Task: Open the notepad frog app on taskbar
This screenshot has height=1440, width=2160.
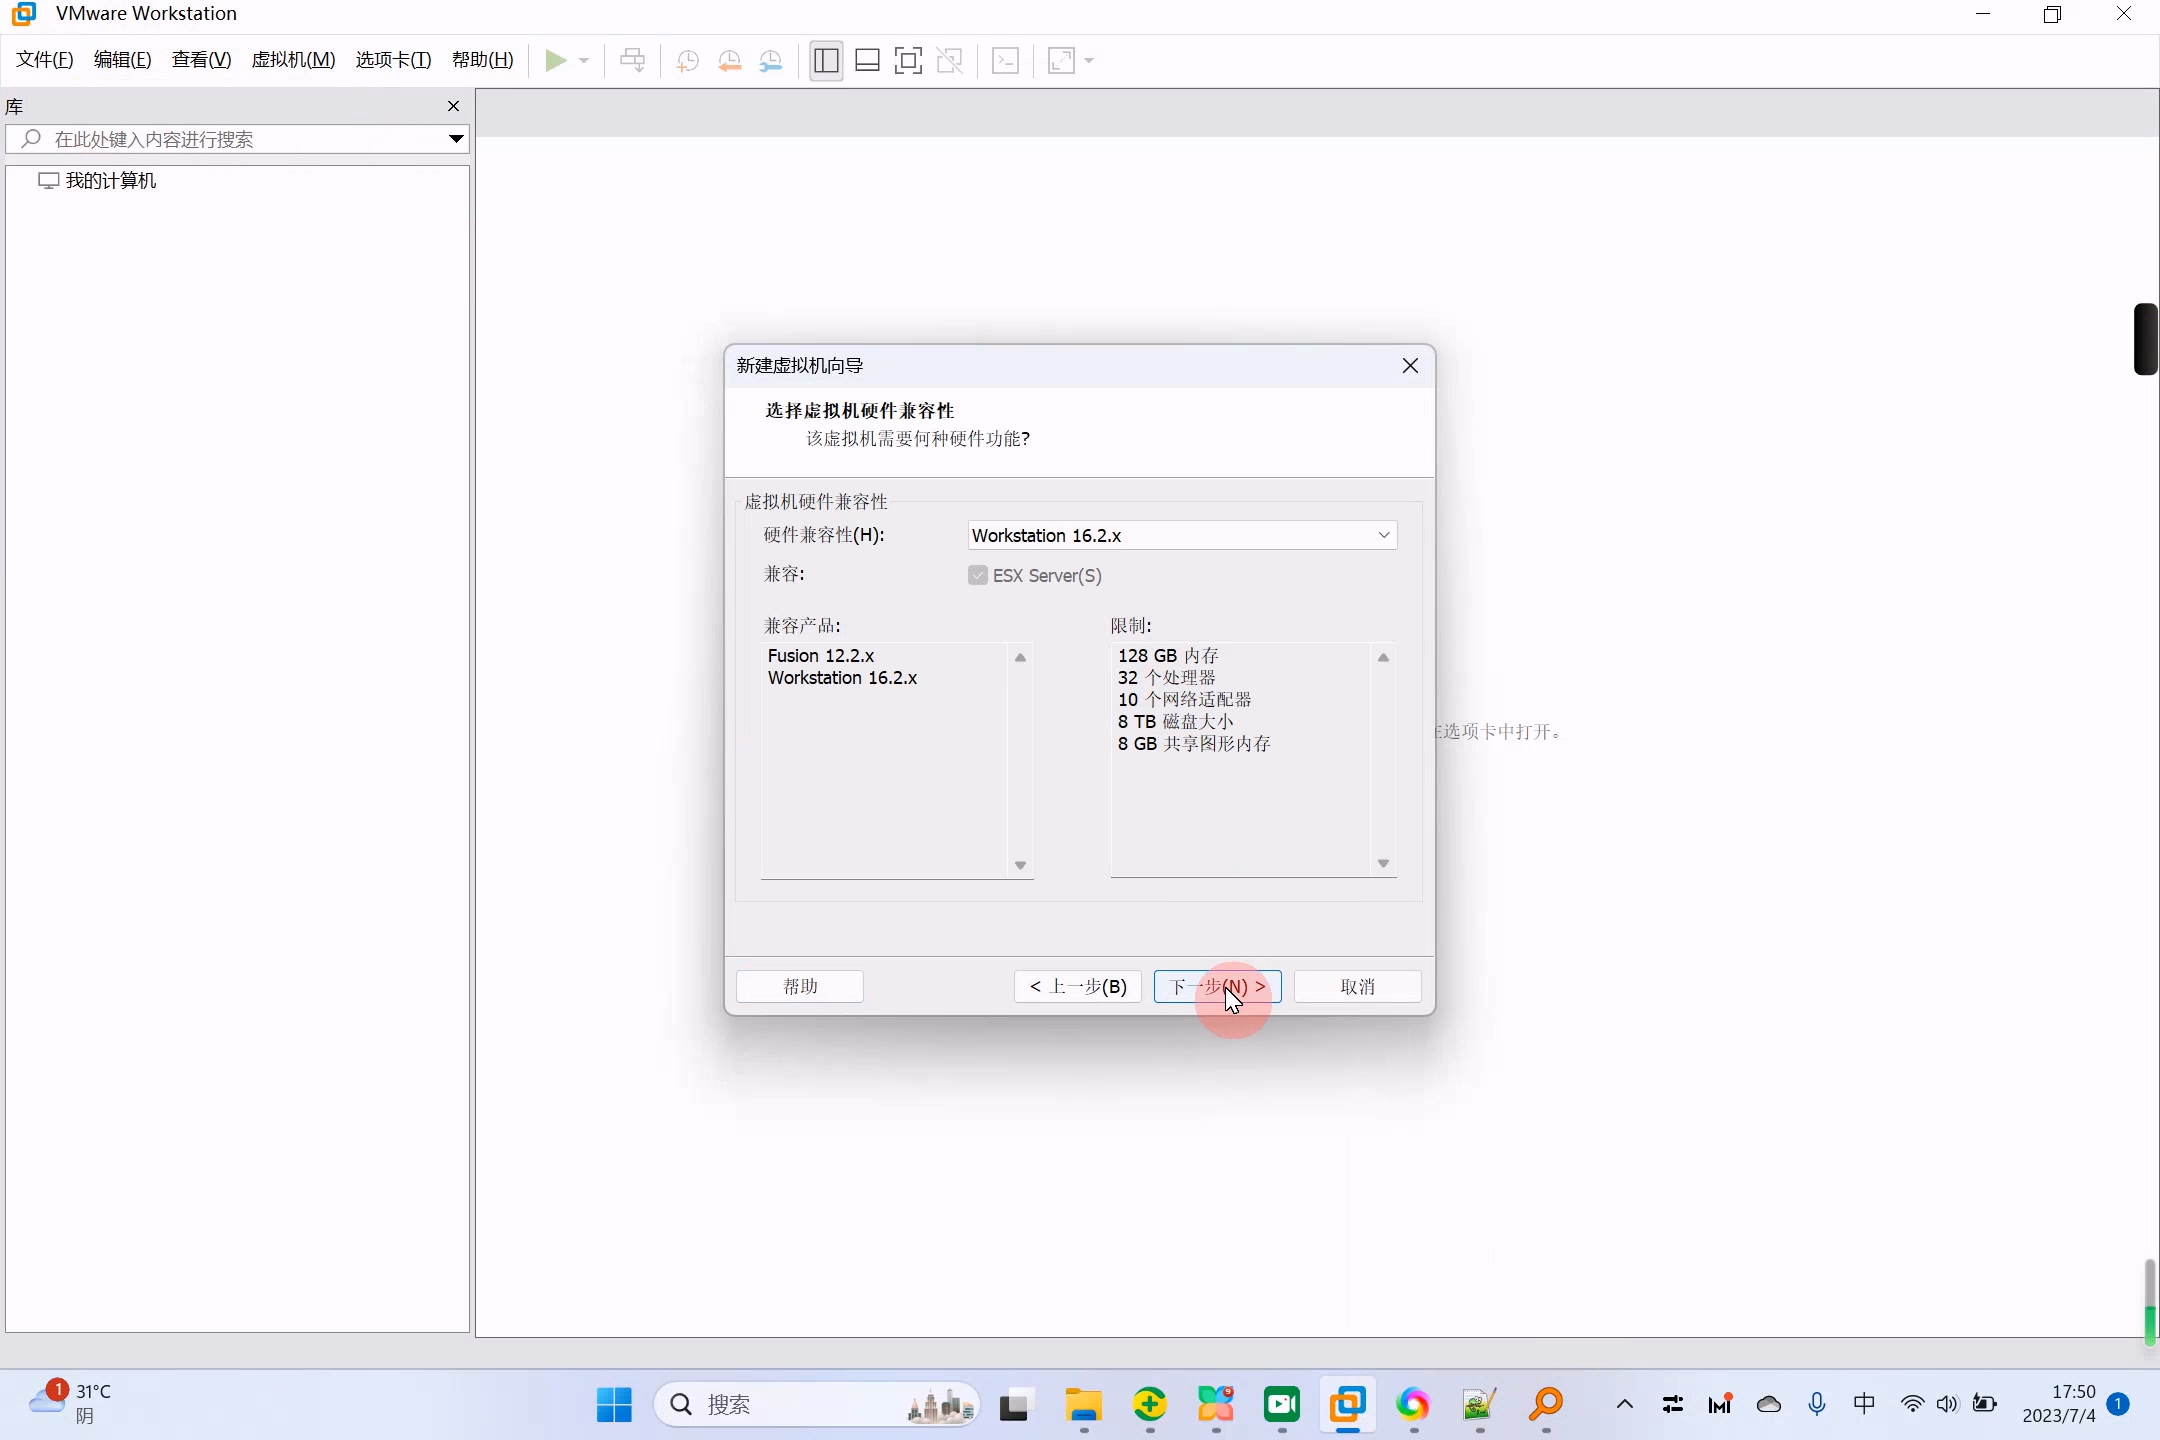Action: point(1479,1405)
